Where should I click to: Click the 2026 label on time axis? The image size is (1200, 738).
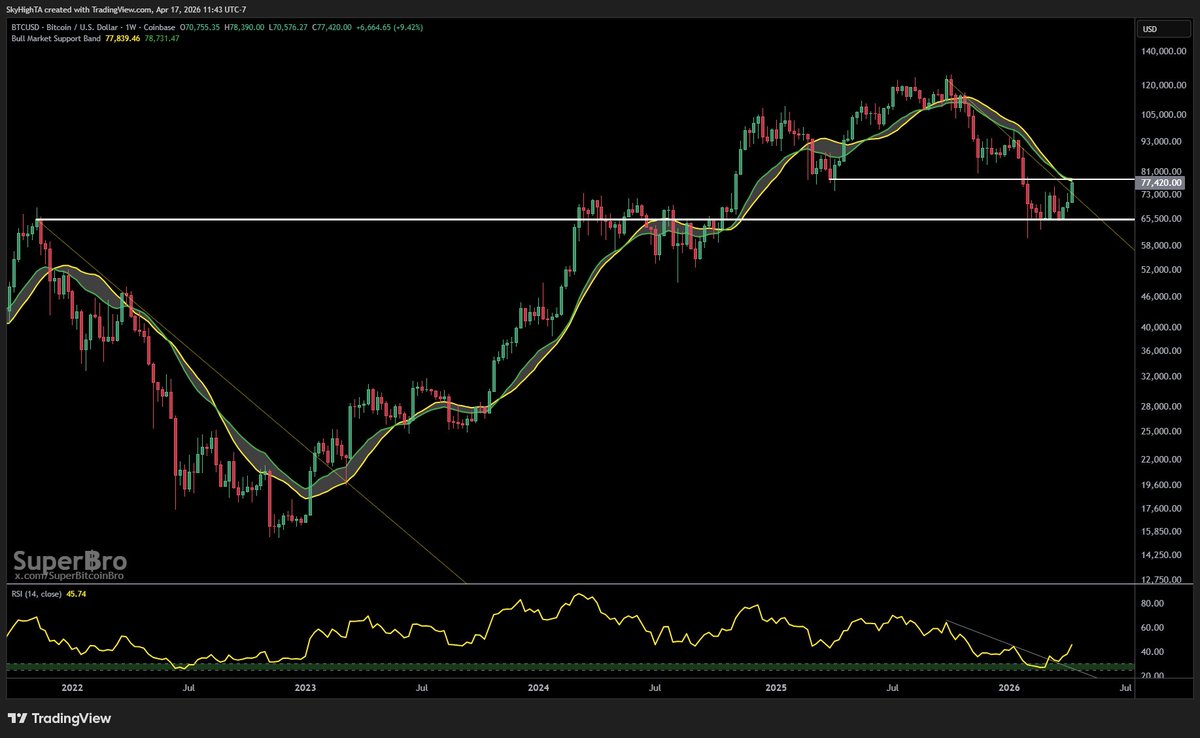1010,688
